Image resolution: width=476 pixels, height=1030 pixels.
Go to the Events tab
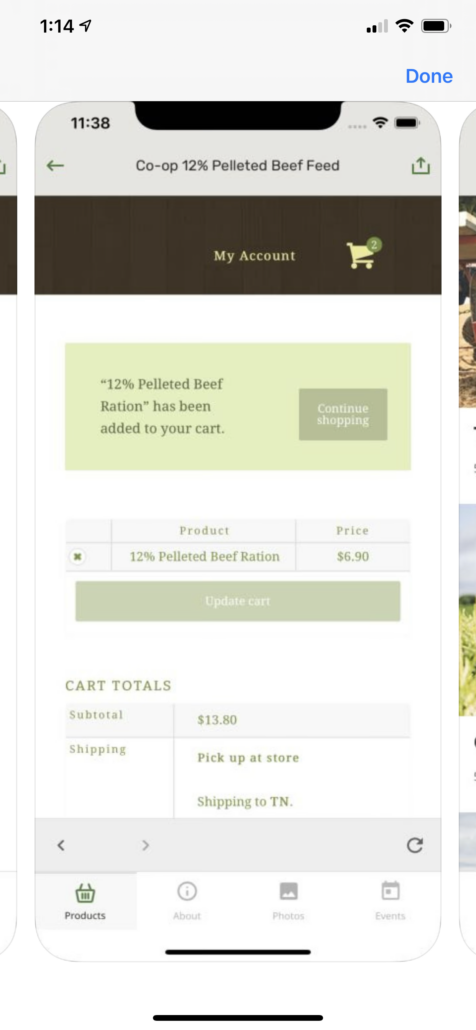pyautogui.click(x=390, y=901)
